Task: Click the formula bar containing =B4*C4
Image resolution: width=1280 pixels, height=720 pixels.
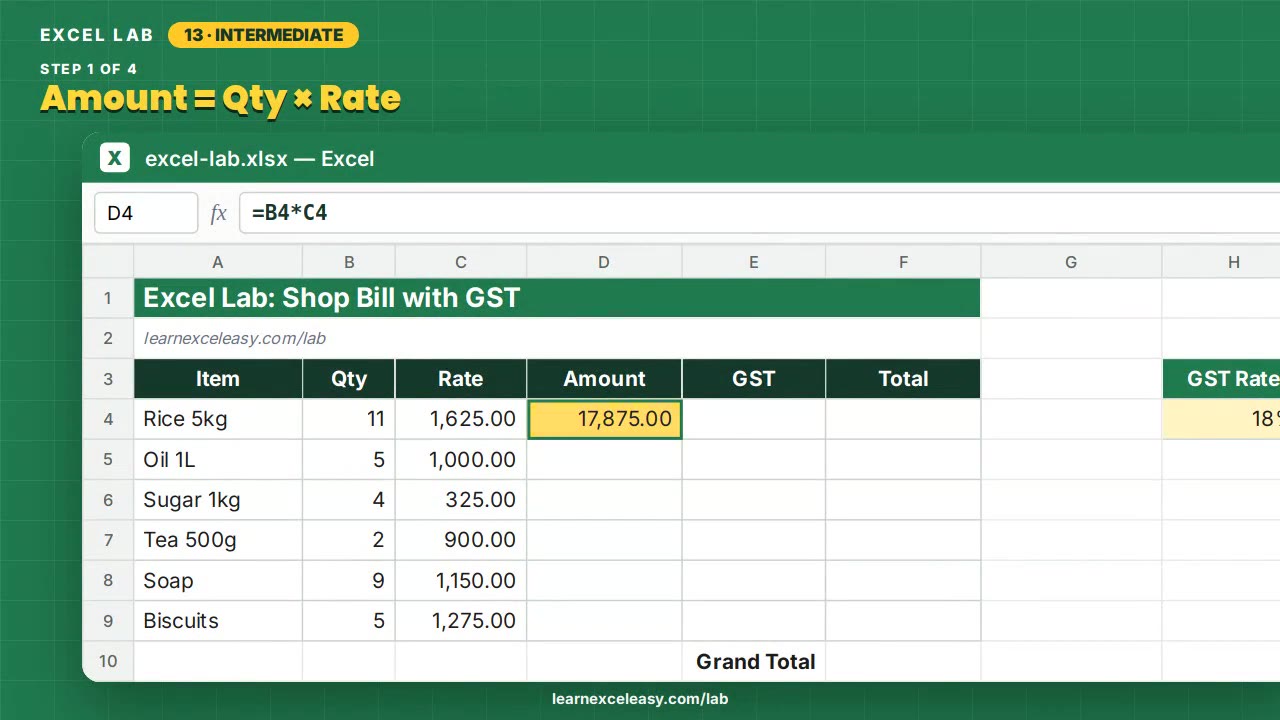Action: 759,213
